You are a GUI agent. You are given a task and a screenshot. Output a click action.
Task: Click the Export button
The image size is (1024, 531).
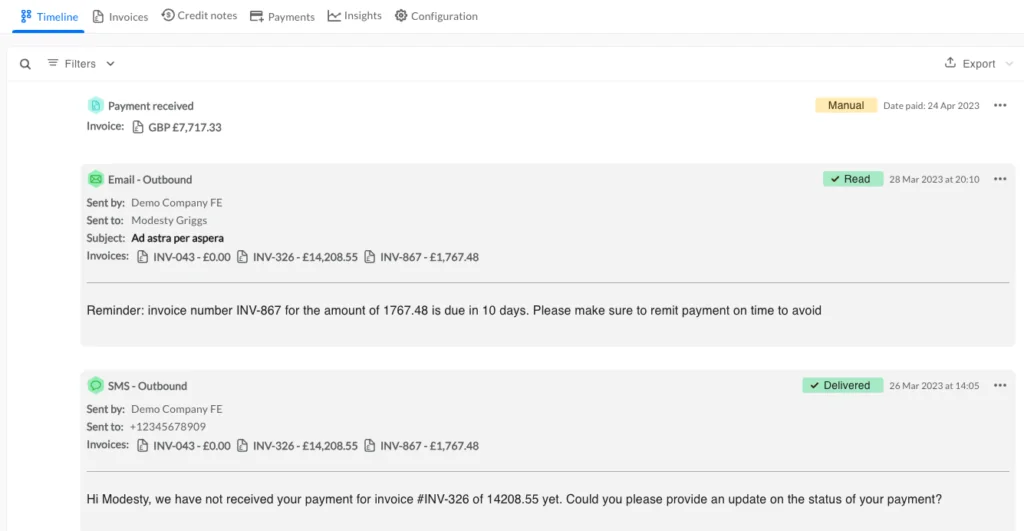click(970, 63)
